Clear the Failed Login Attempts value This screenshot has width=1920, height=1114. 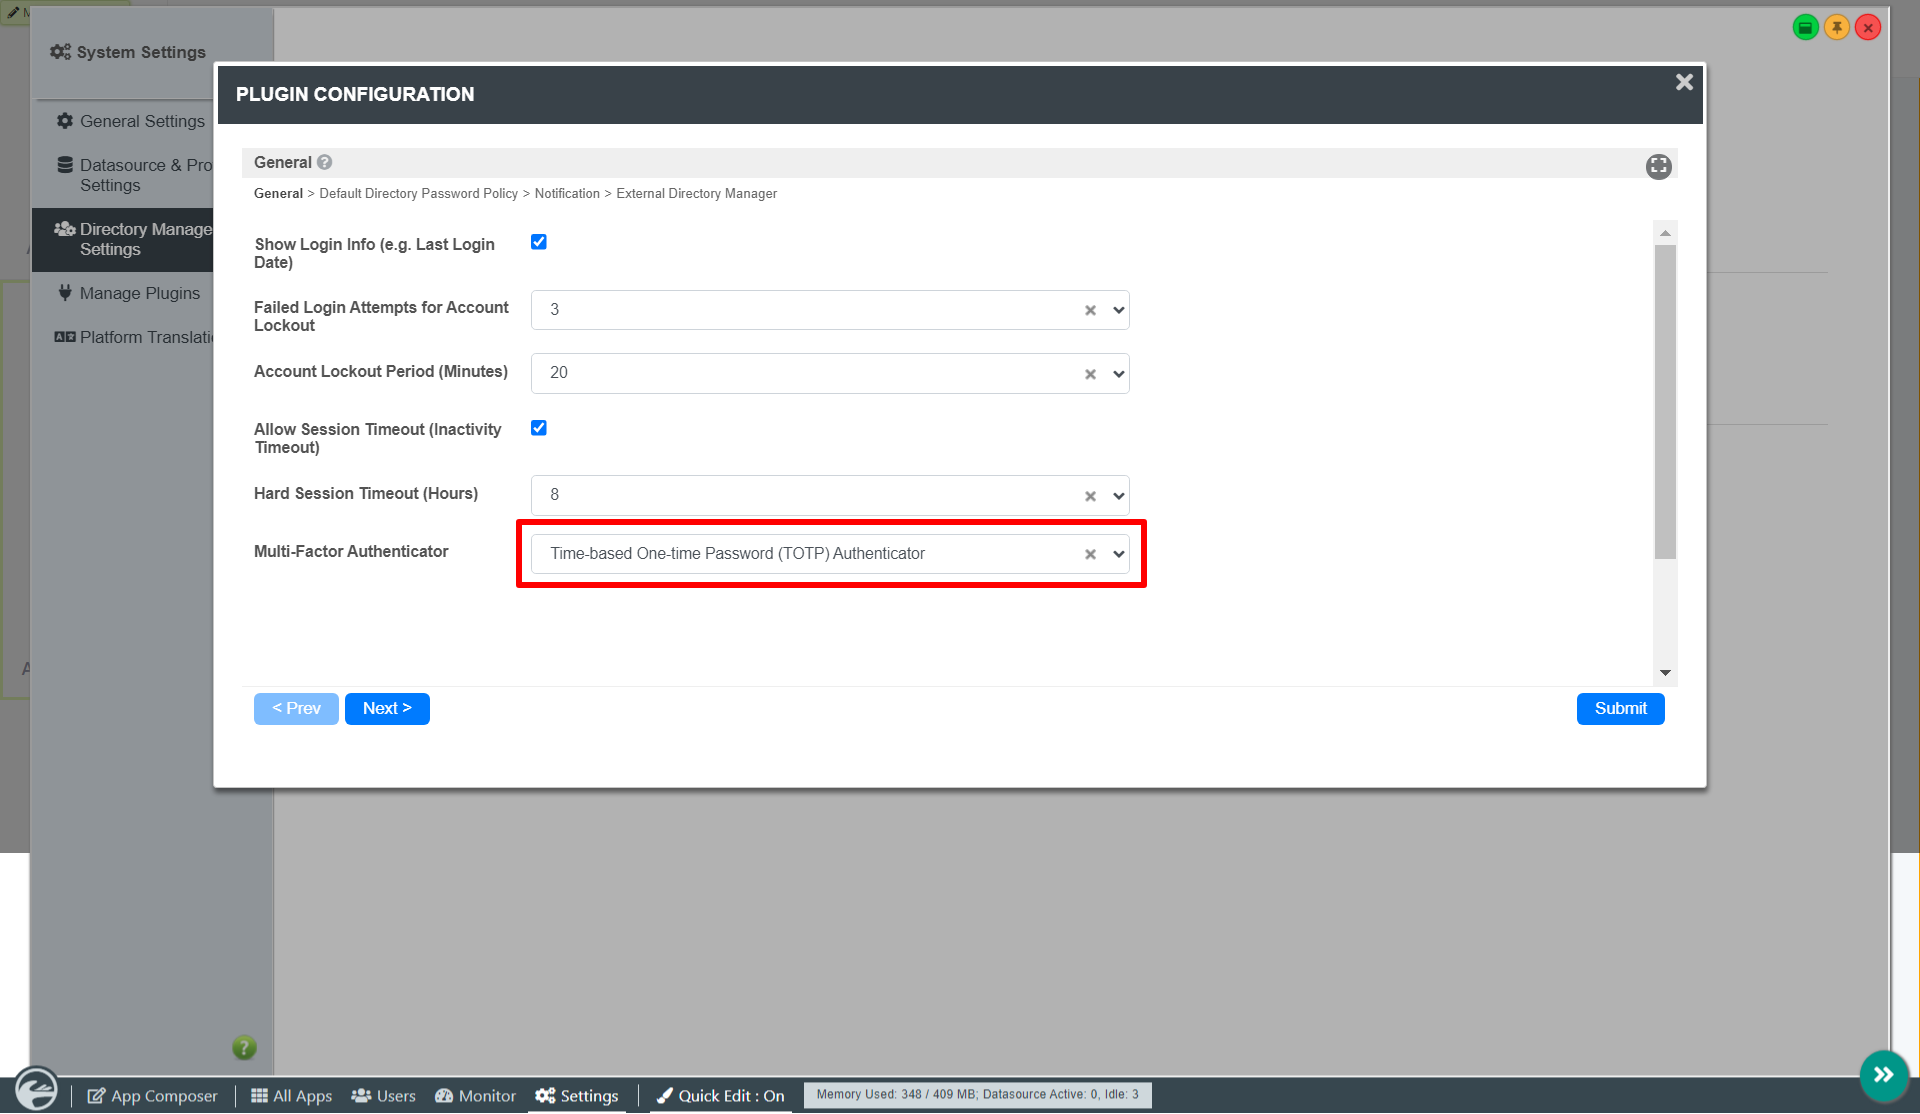(x=1090, y=311)
